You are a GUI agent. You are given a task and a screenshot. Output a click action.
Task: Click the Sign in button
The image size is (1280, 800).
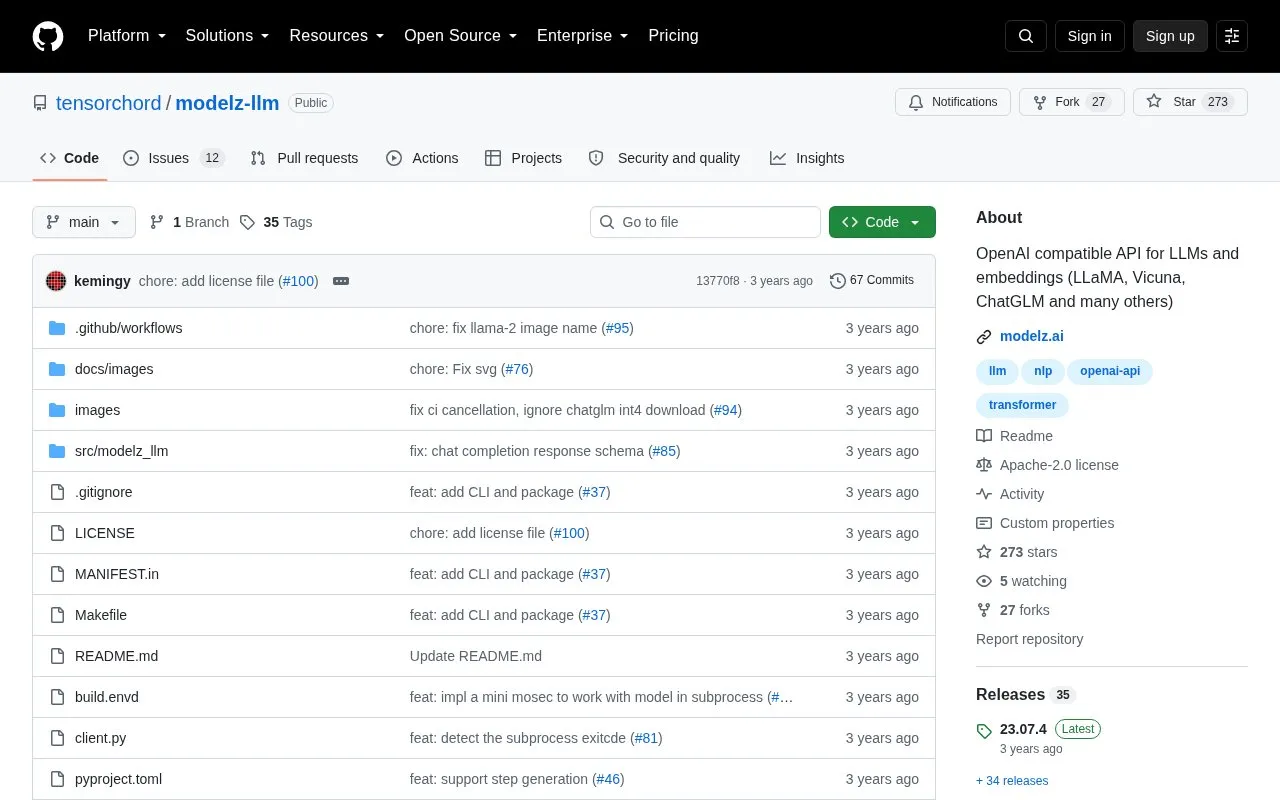(x=1089, y=36)
